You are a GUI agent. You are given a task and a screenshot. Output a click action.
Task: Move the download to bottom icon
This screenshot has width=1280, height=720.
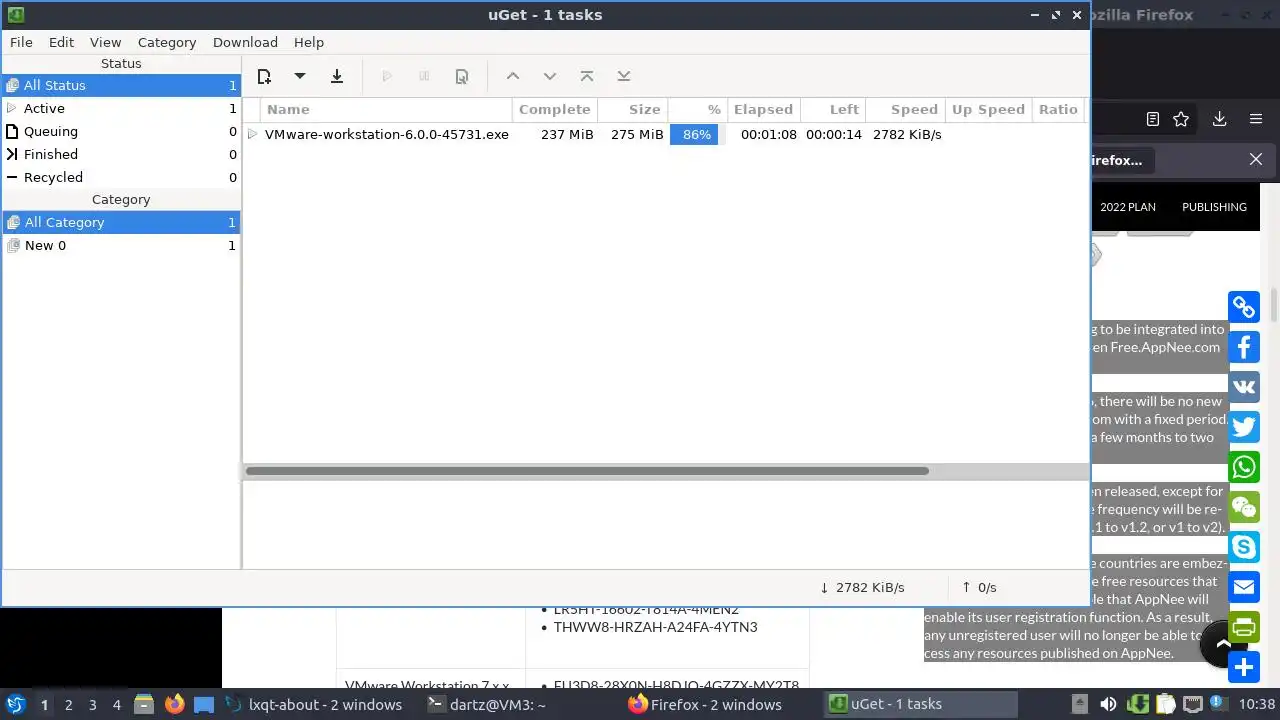coord(624,76)
